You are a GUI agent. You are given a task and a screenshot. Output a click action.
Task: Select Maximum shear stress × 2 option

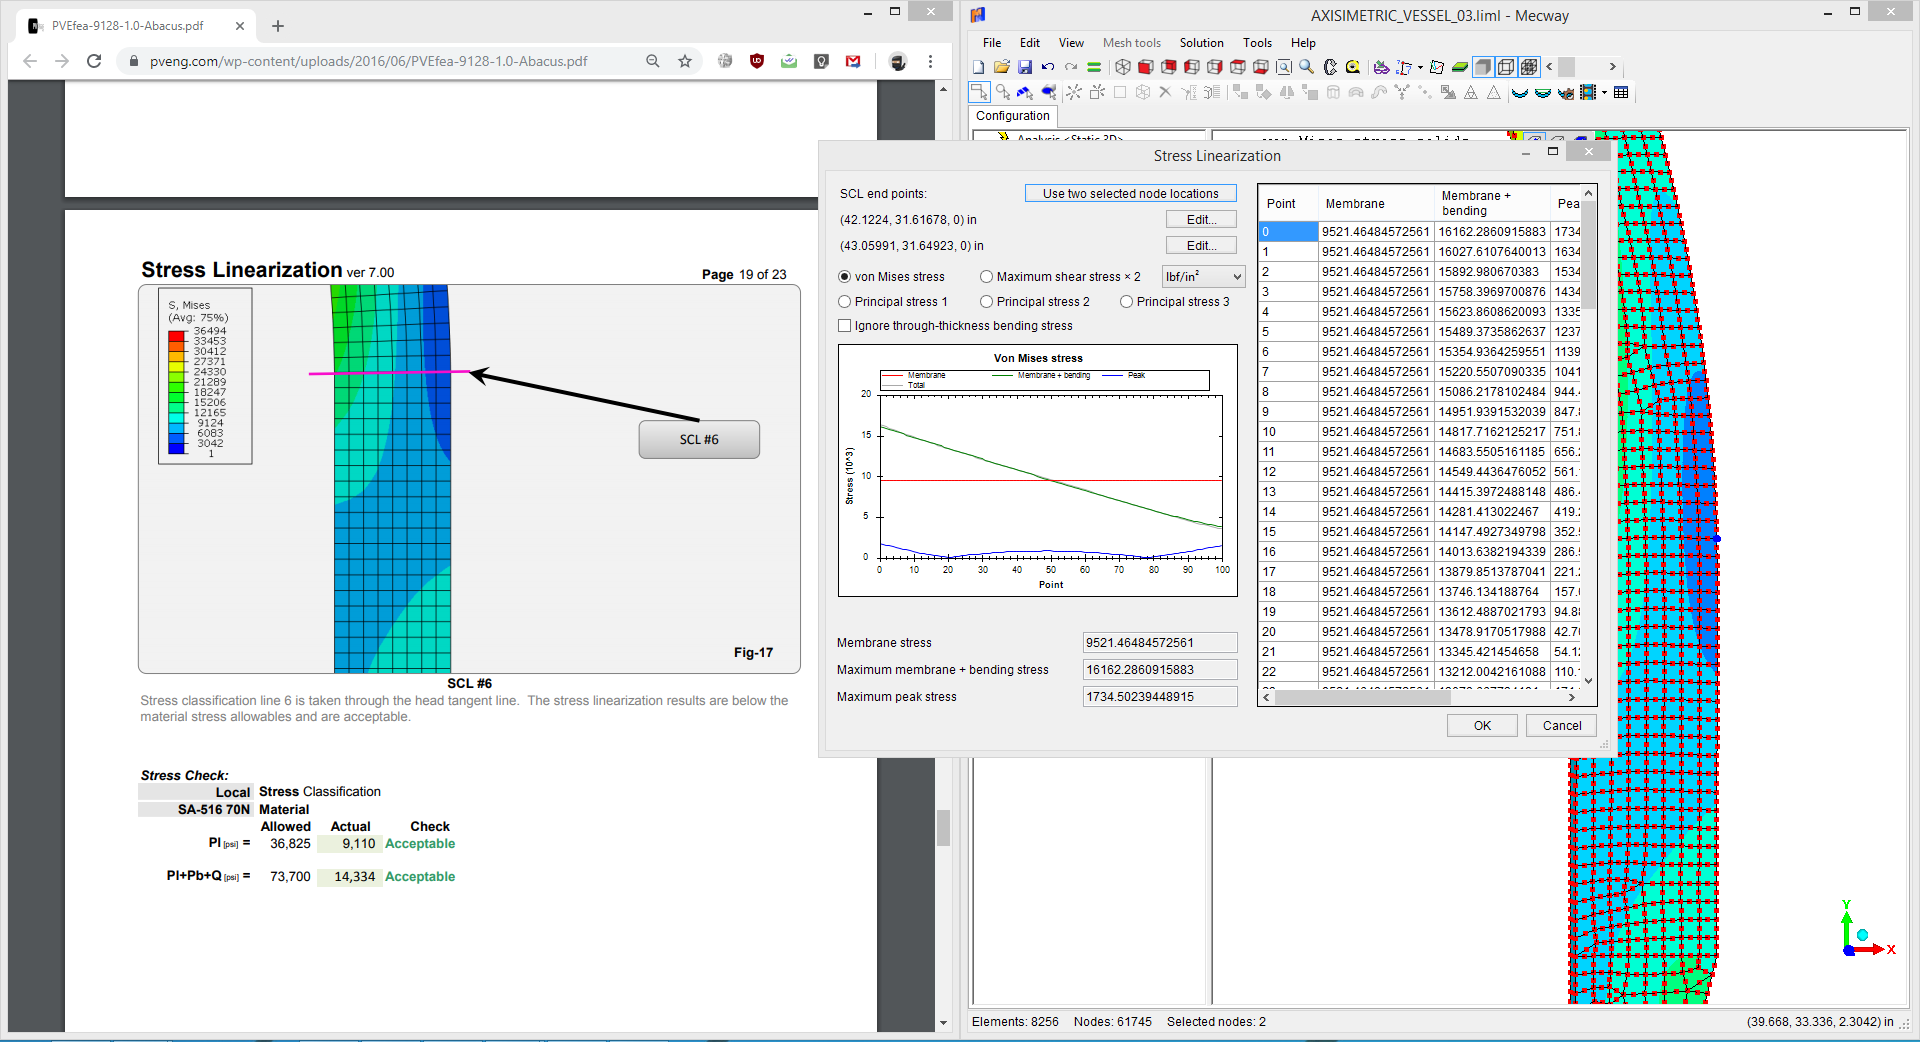[x=987, y=277]
